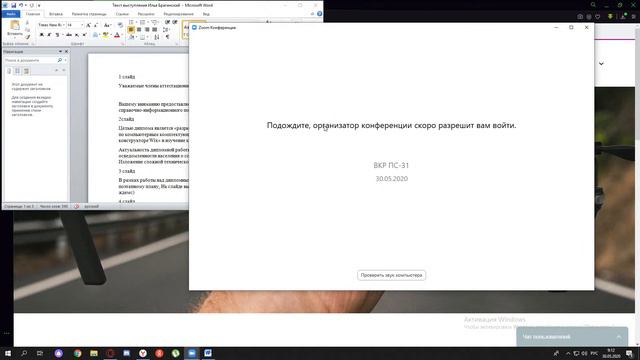The image size is (640, 360).
Task: Apply the red font color swatch
Action: point(117,35)
